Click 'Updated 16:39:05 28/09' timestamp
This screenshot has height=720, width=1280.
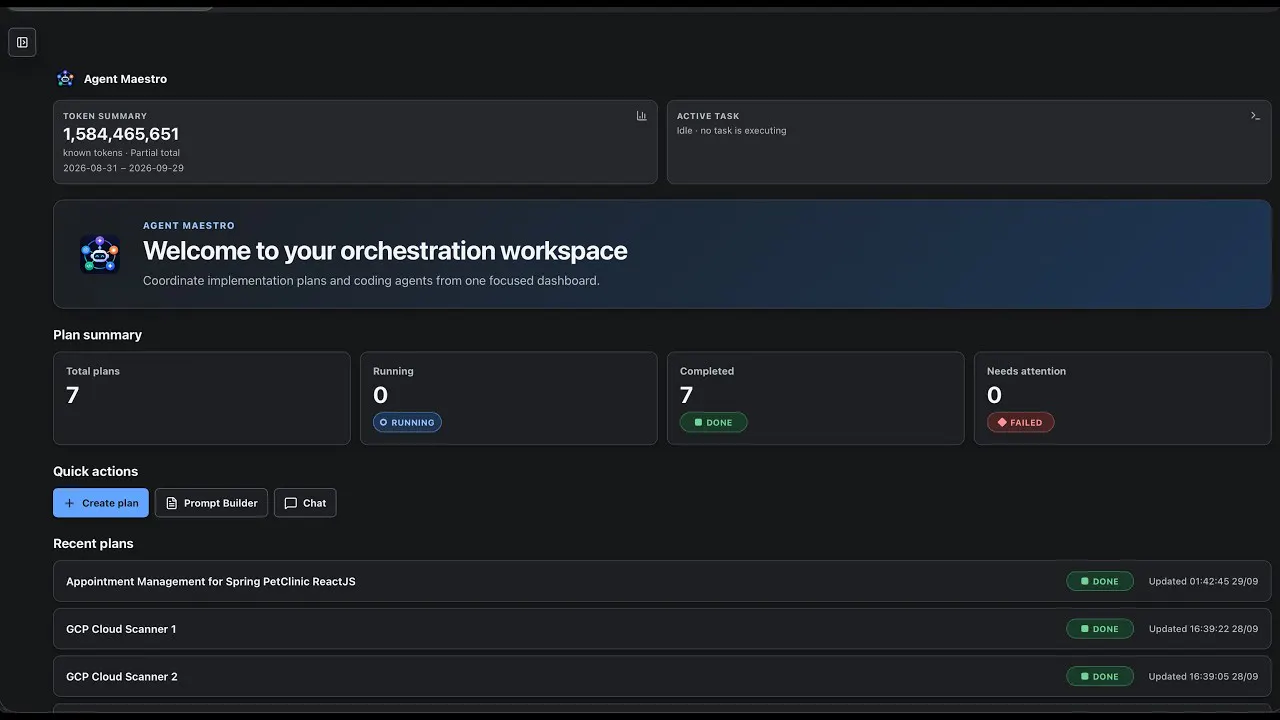(1203, 677)
